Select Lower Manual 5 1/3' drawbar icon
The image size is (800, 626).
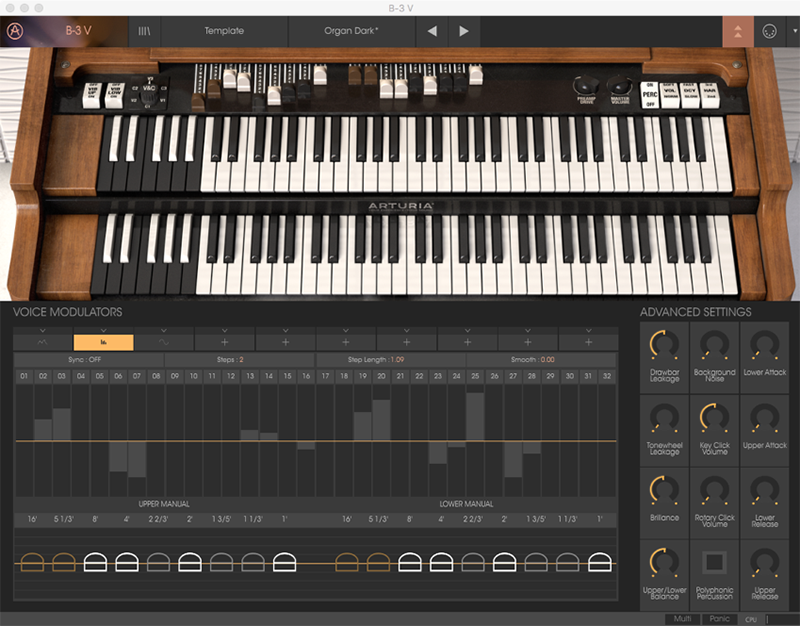(x=379, y=562)
